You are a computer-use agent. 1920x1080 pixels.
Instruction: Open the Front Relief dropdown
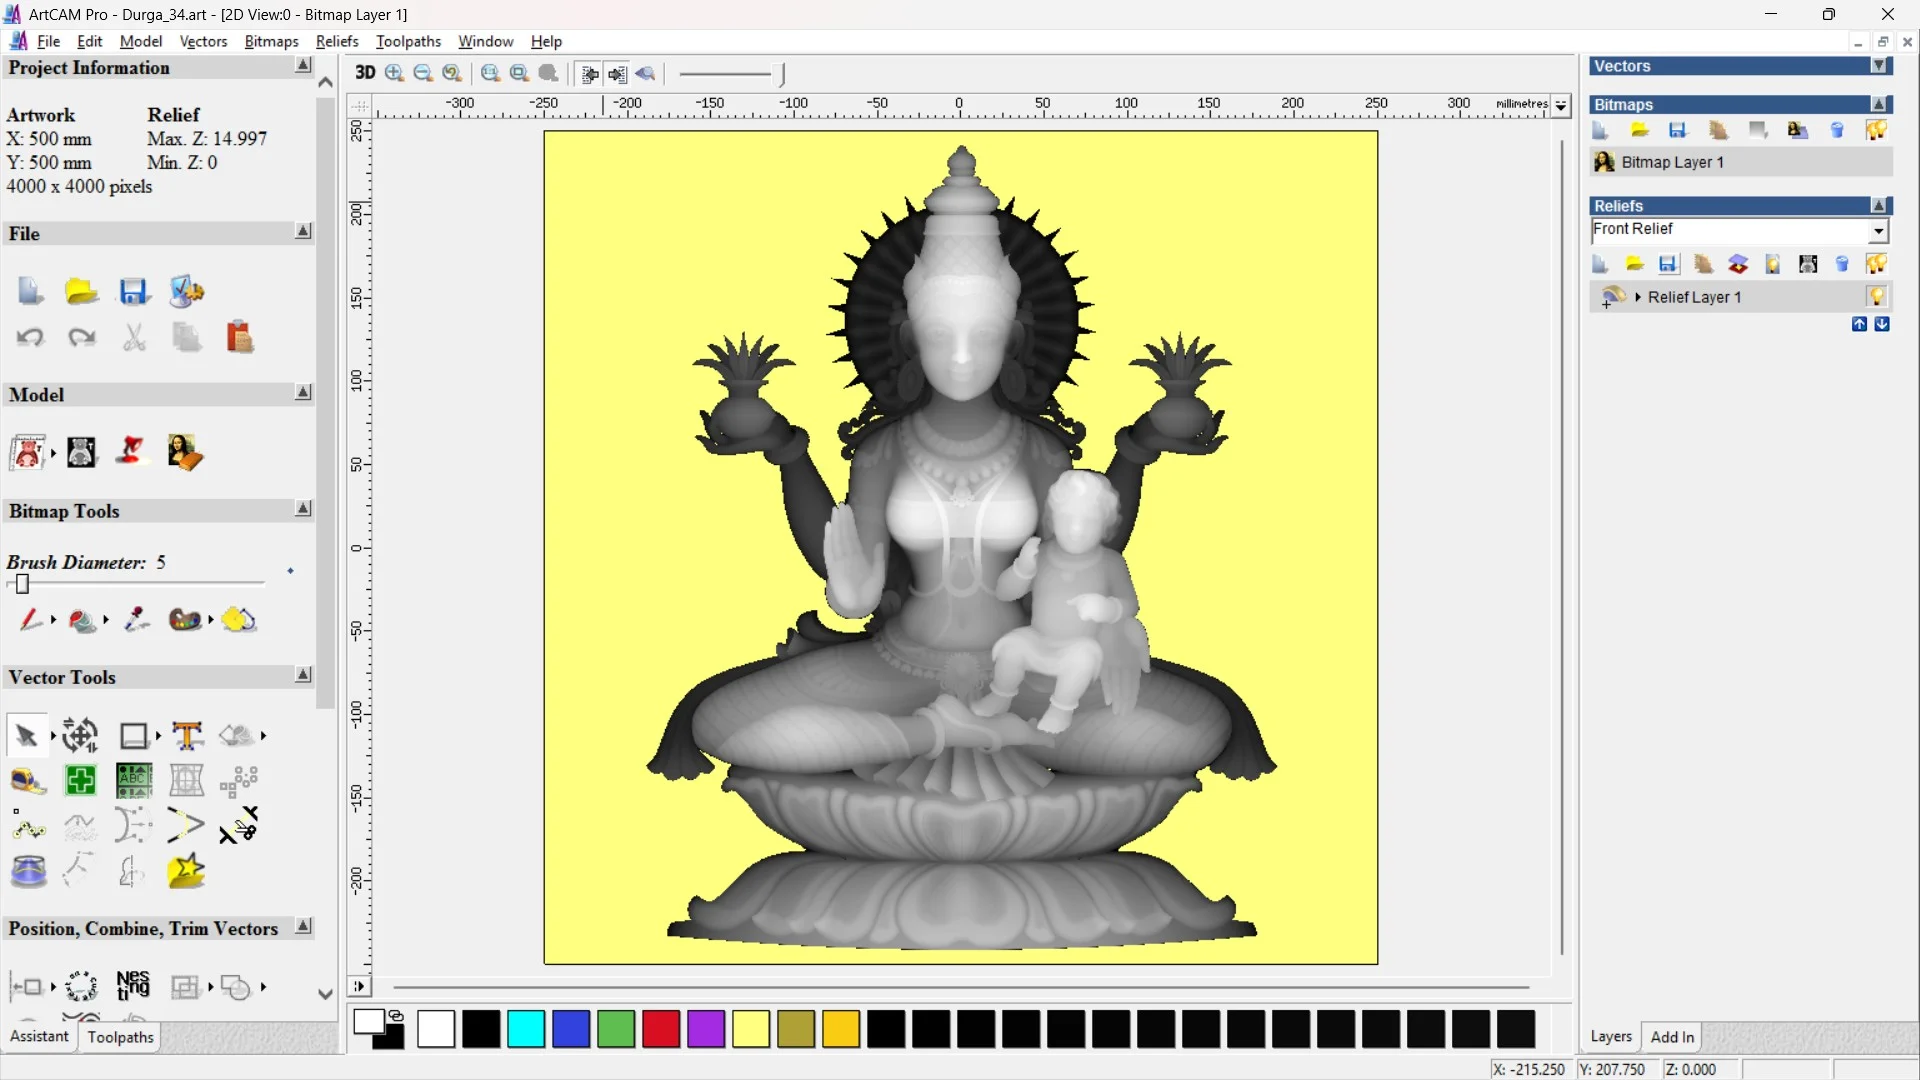coord(1878,231)
